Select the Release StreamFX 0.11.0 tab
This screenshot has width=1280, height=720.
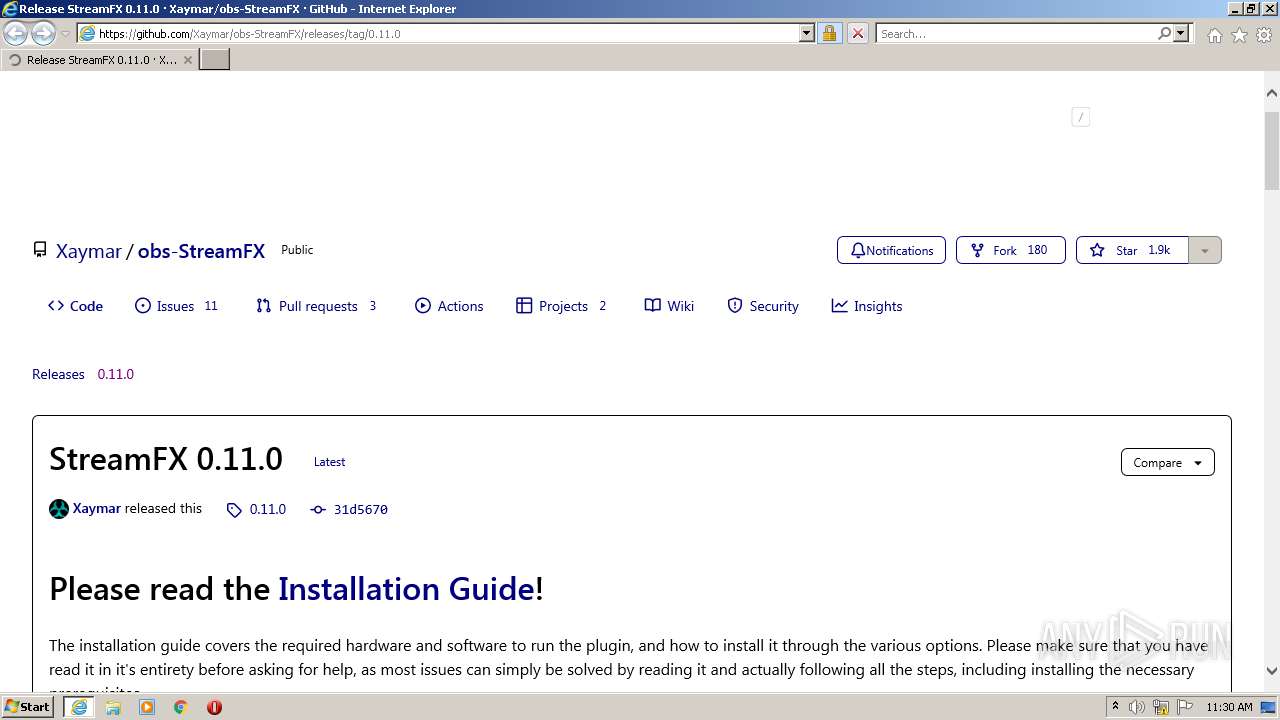(x=99, y=60)
